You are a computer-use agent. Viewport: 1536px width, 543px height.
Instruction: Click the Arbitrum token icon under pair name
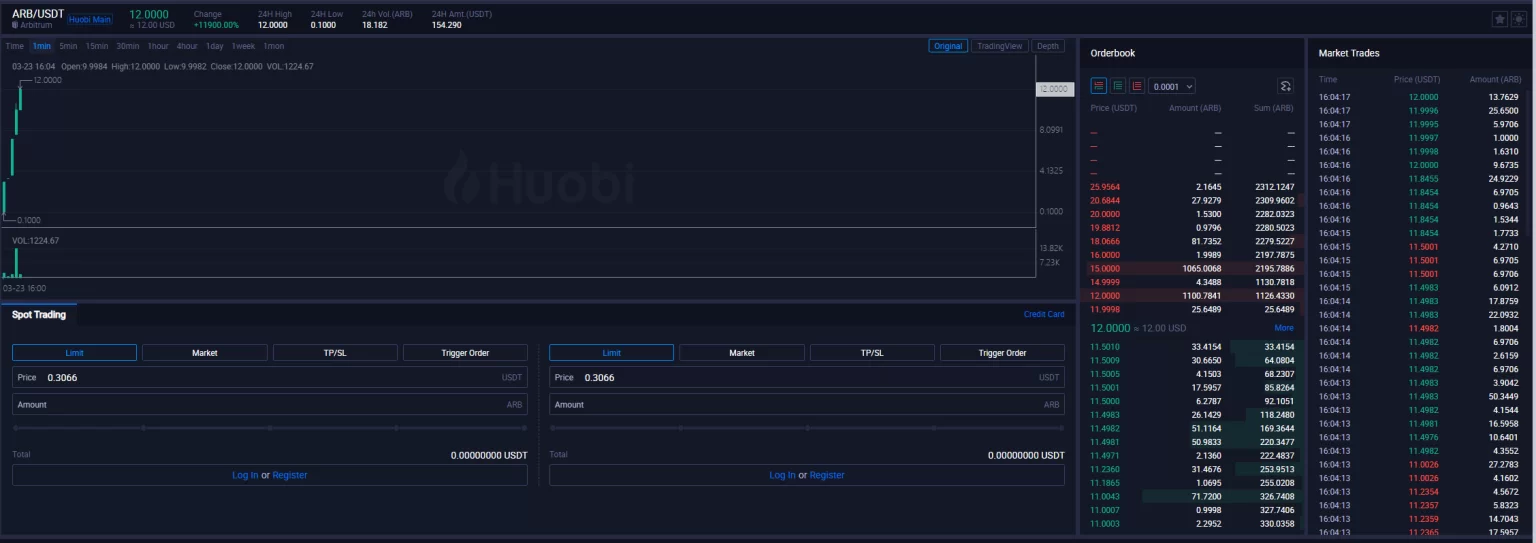[x=15, y=25]
